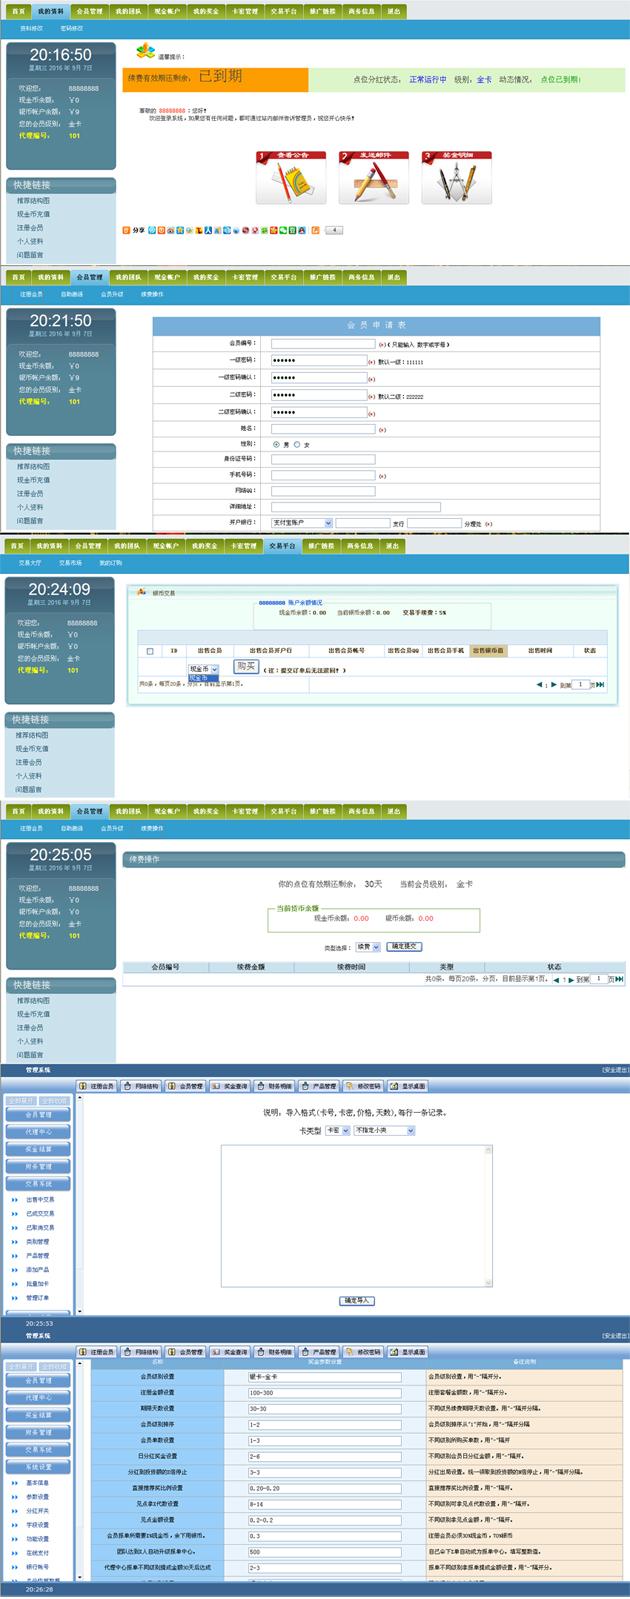Viewport: 630px width, 1599px height.
Task: Click the 安全退出 link in admin header
Action: (x=614, y=1070)
